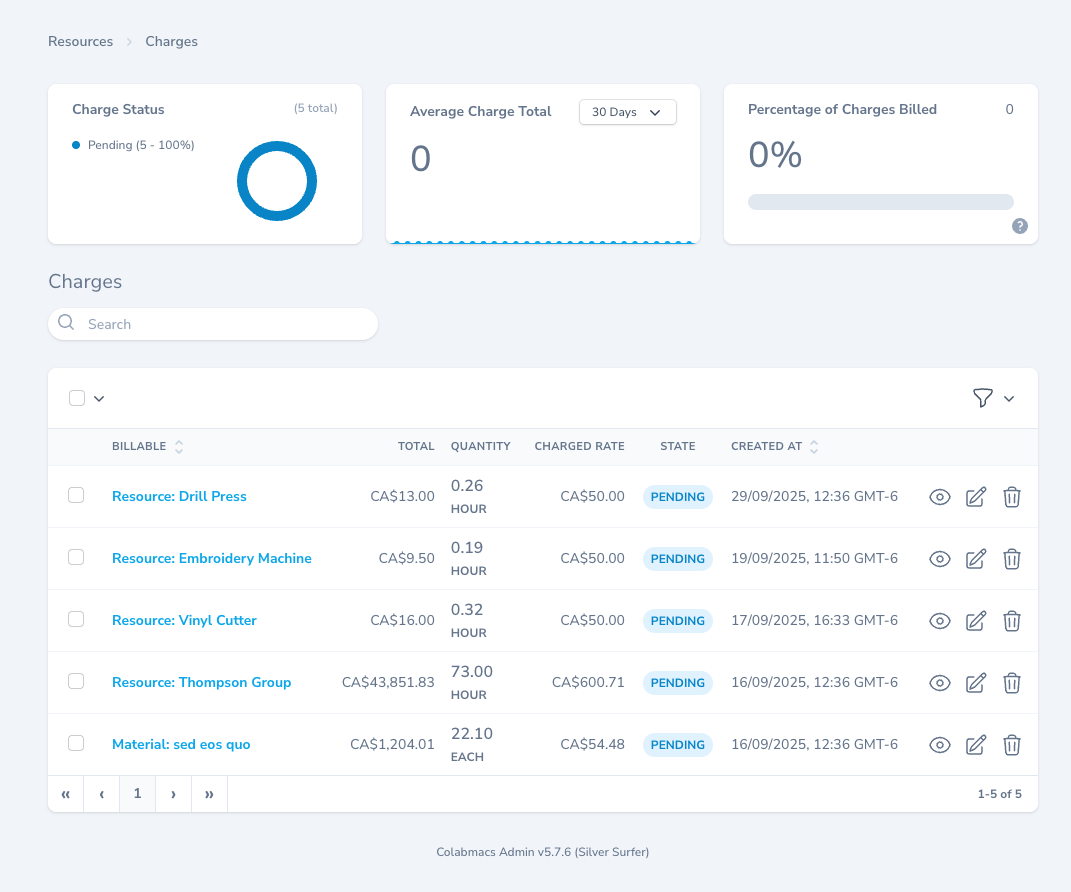View the Drill Press charge details

939,497
